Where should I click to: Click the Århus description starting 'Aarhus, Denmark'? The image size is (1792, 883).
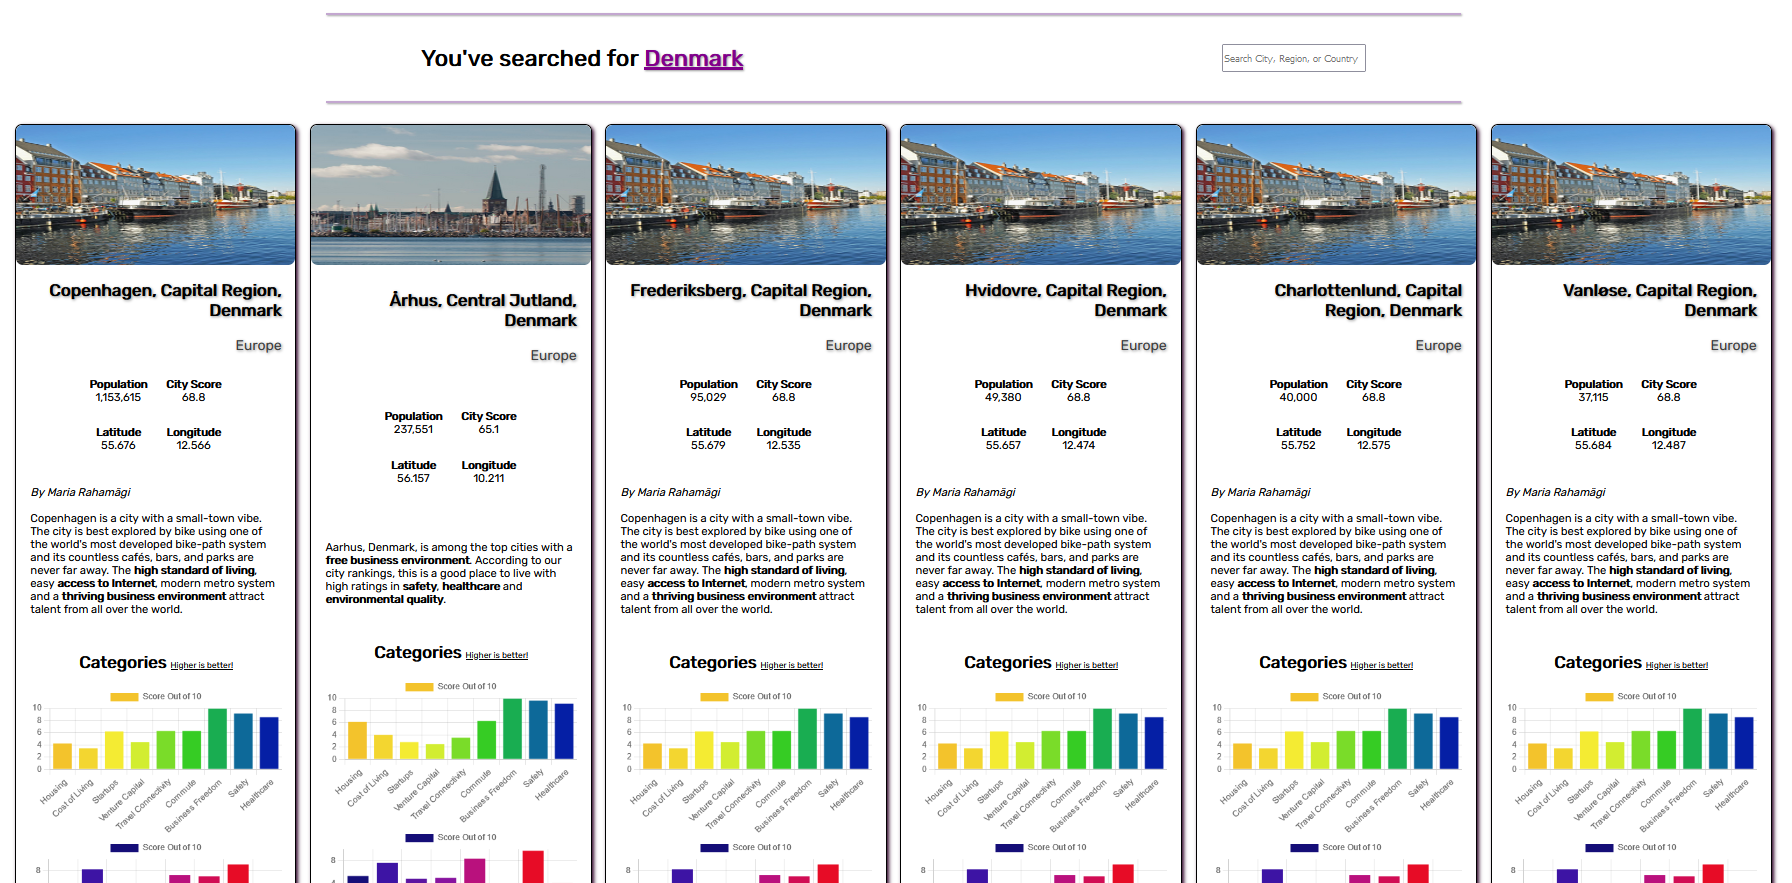point(451,573)
